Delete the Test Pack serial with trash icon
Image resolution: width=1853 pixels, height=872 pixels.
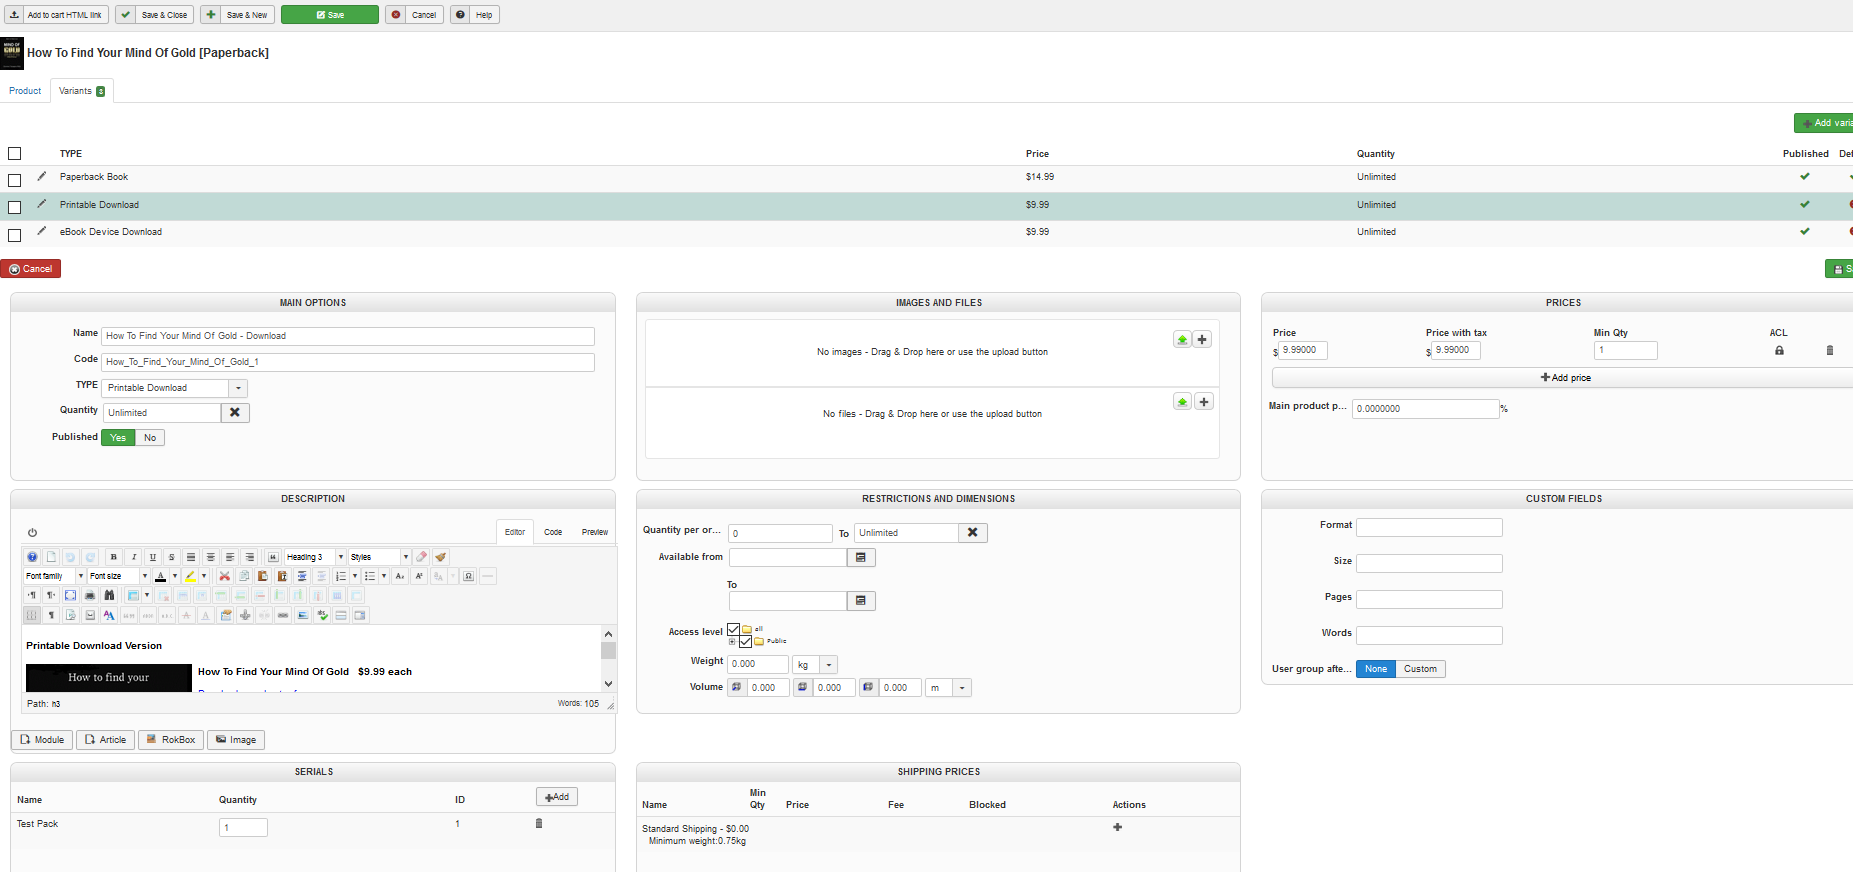point(539,824)
